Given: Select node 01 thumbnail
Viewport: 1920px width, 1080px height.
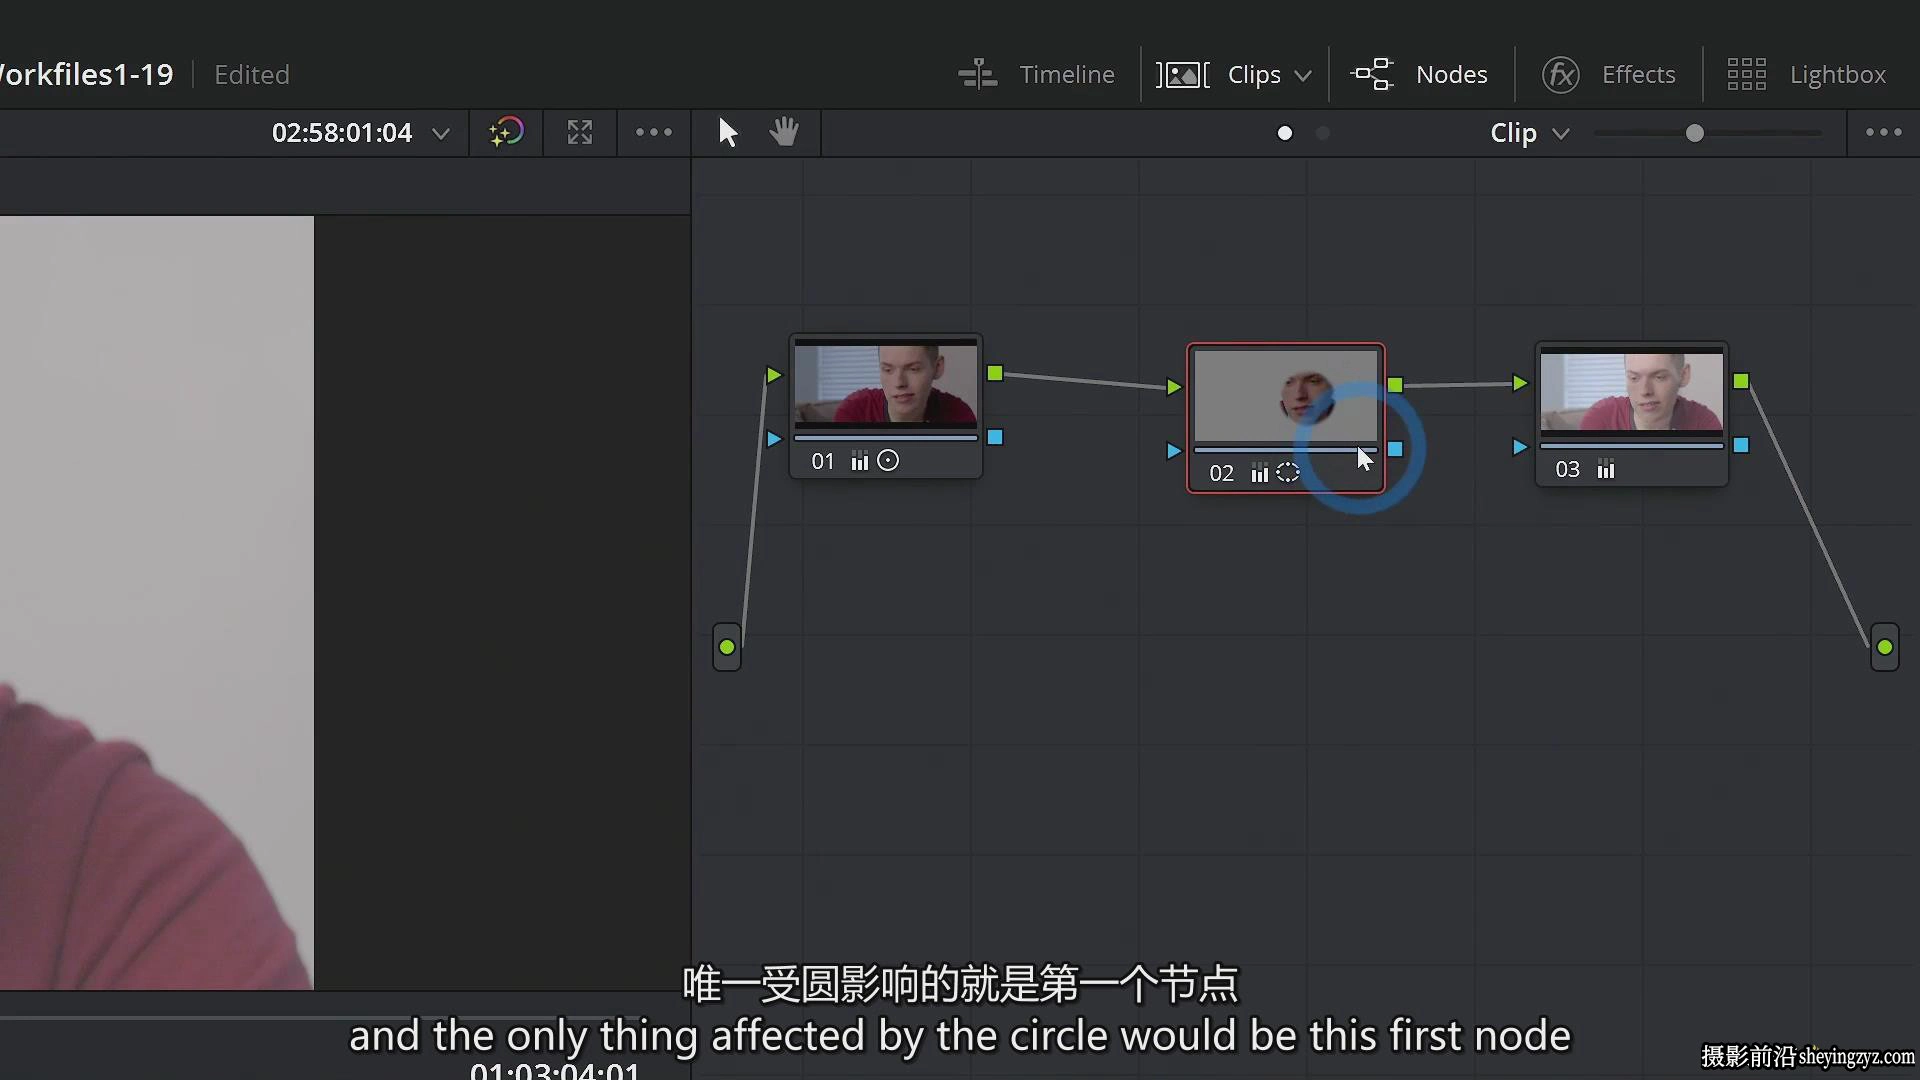Looking at the screenshot, I should coord(886,385).
